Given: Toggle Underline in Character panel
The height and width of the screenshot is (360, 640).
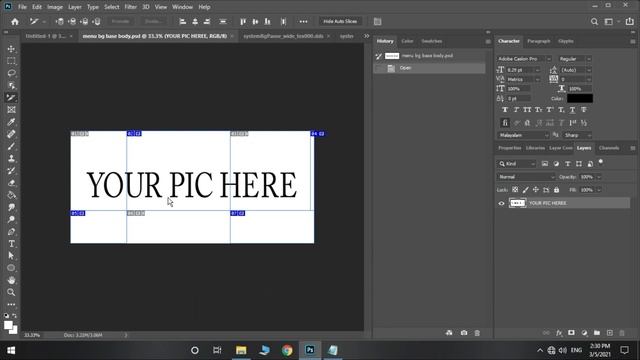Looking at the screenshot, I should click(572, 110).
